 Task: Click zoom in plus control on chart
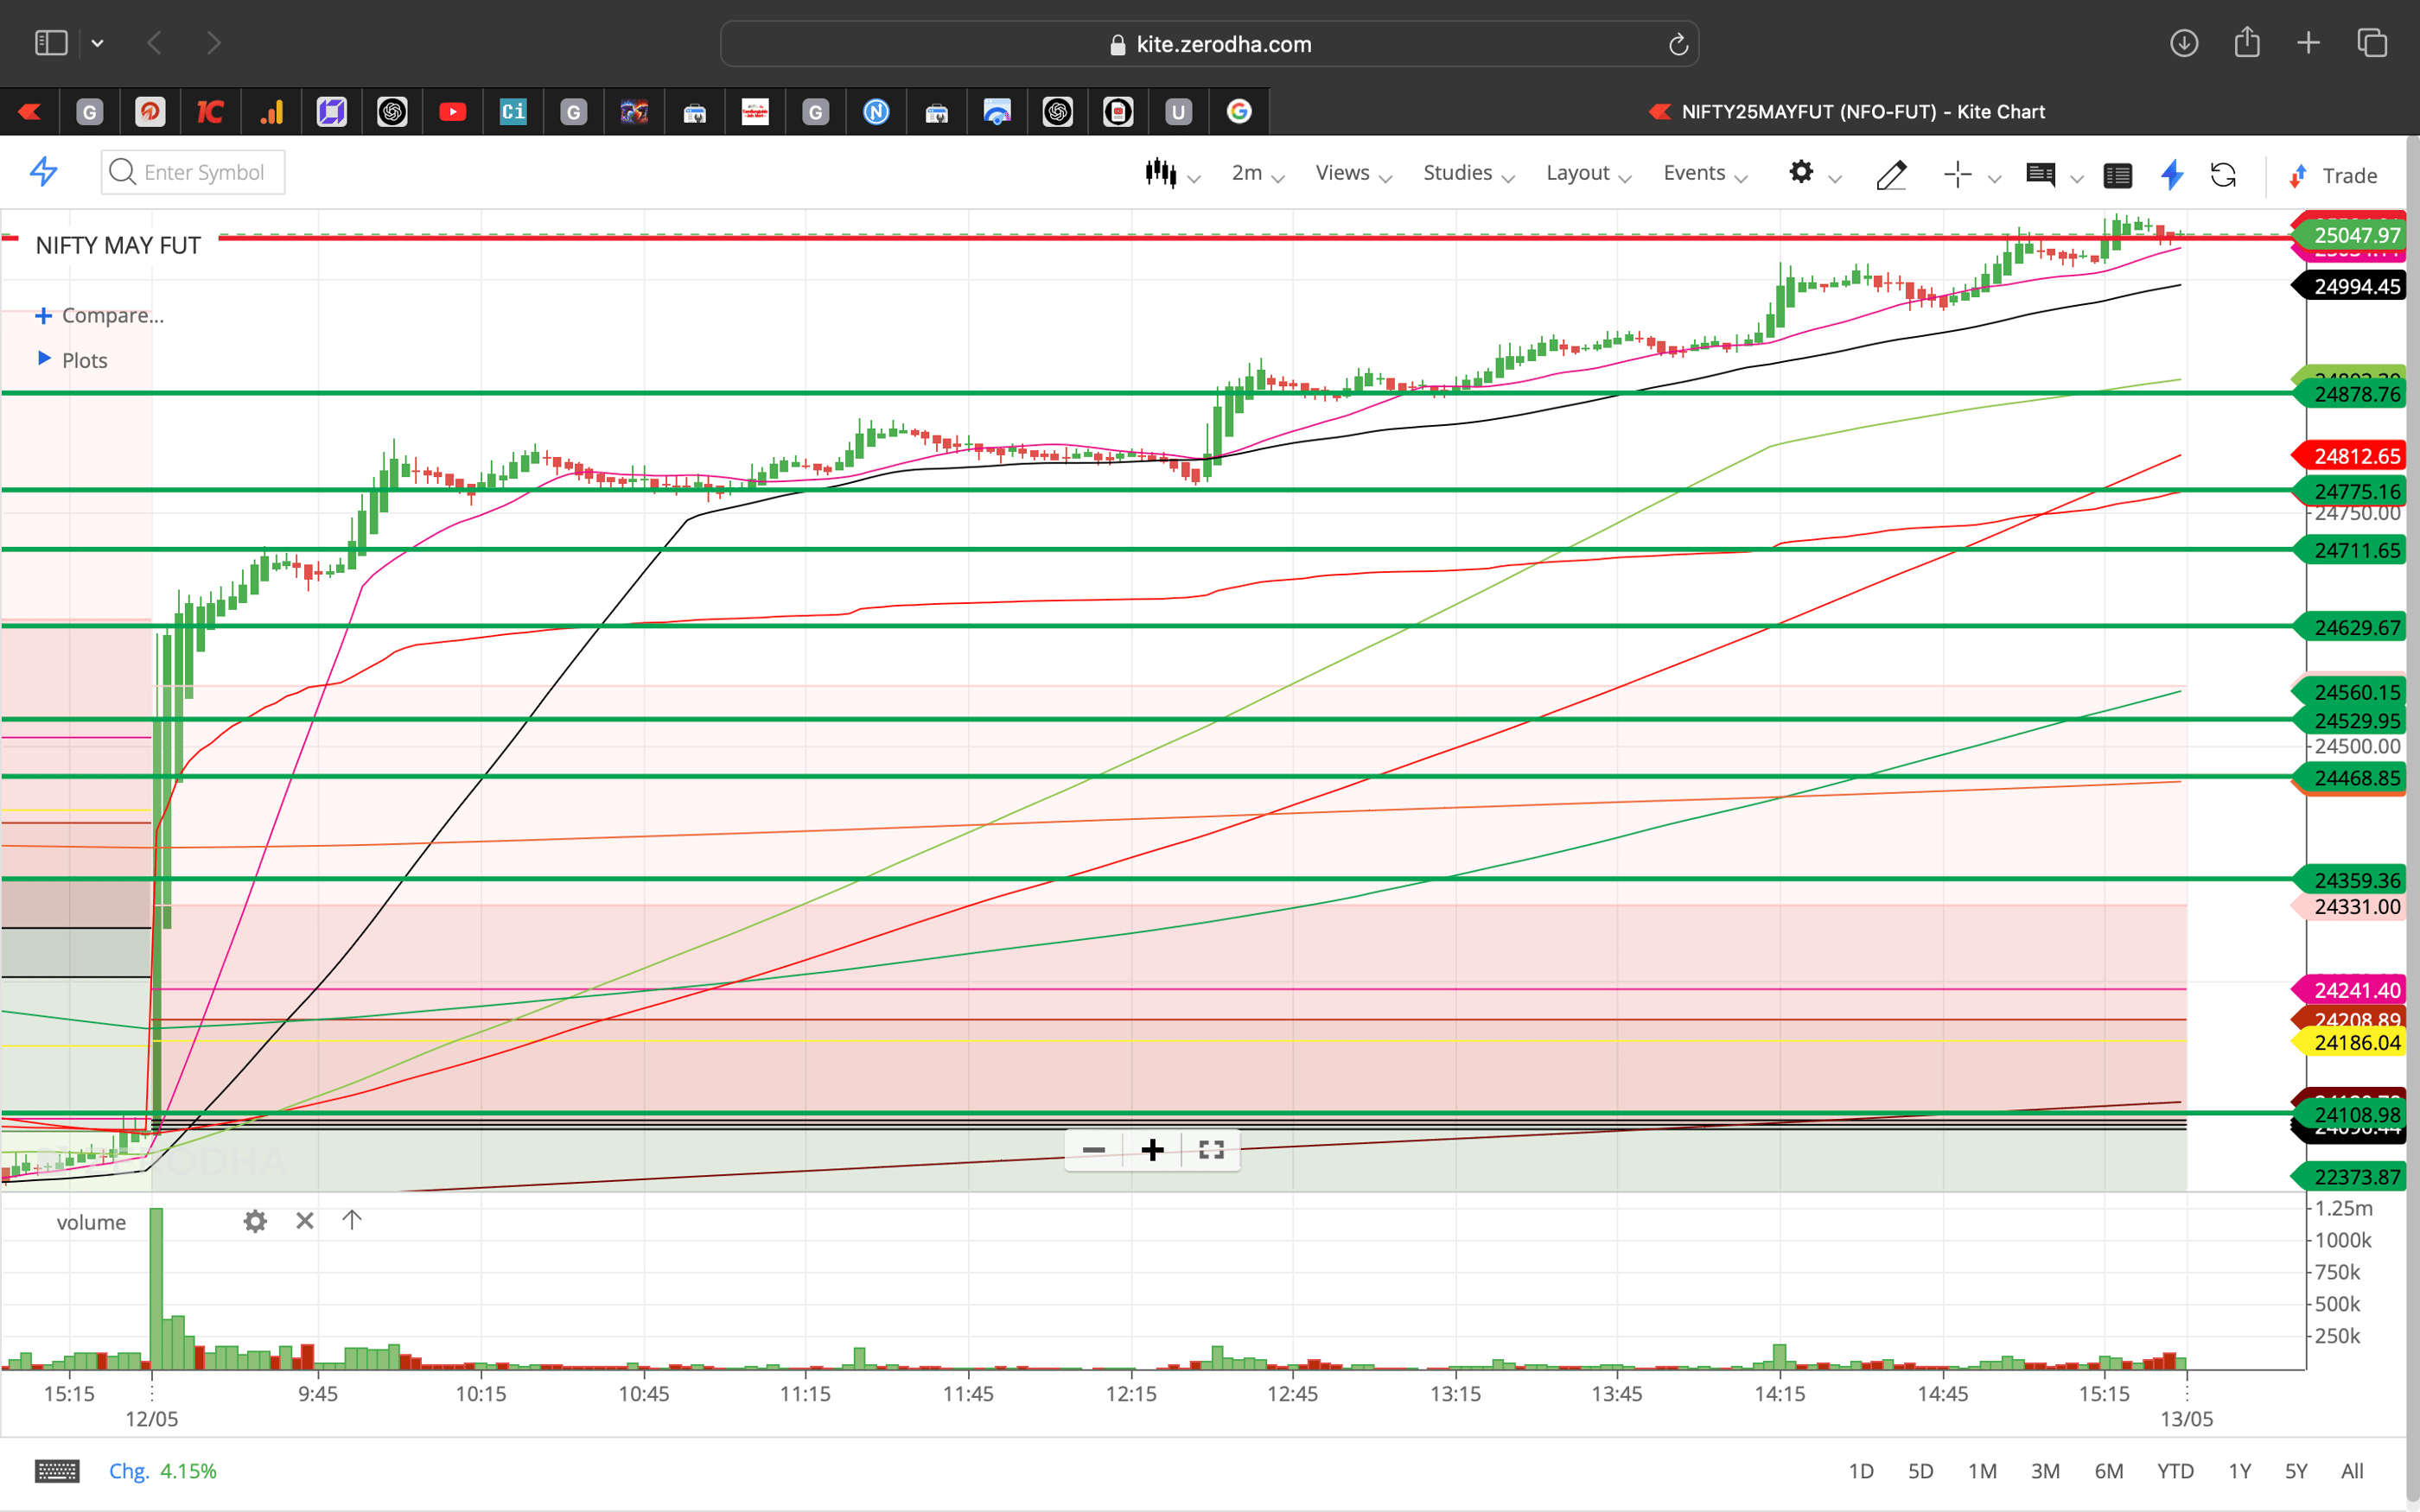coord(1152,1150)
